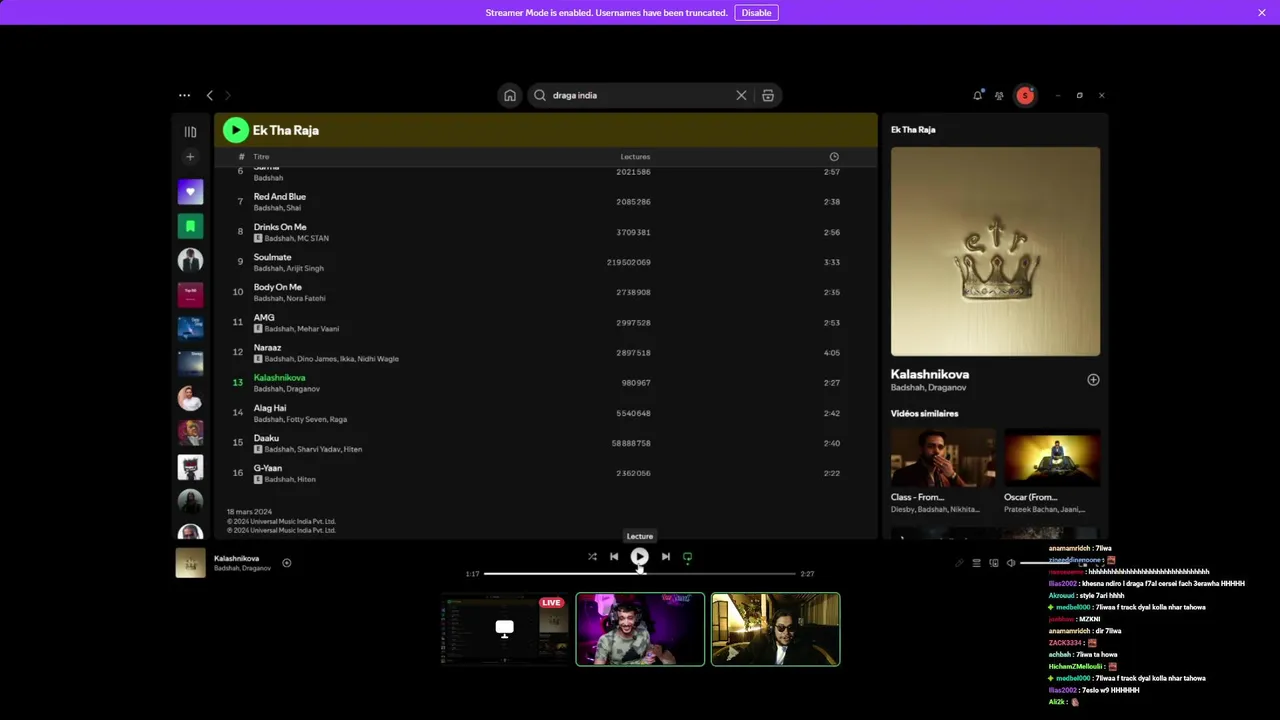Toggle the lyrics microphone icon
This screenshot has width=1280, height=720.
click(959, 563)
